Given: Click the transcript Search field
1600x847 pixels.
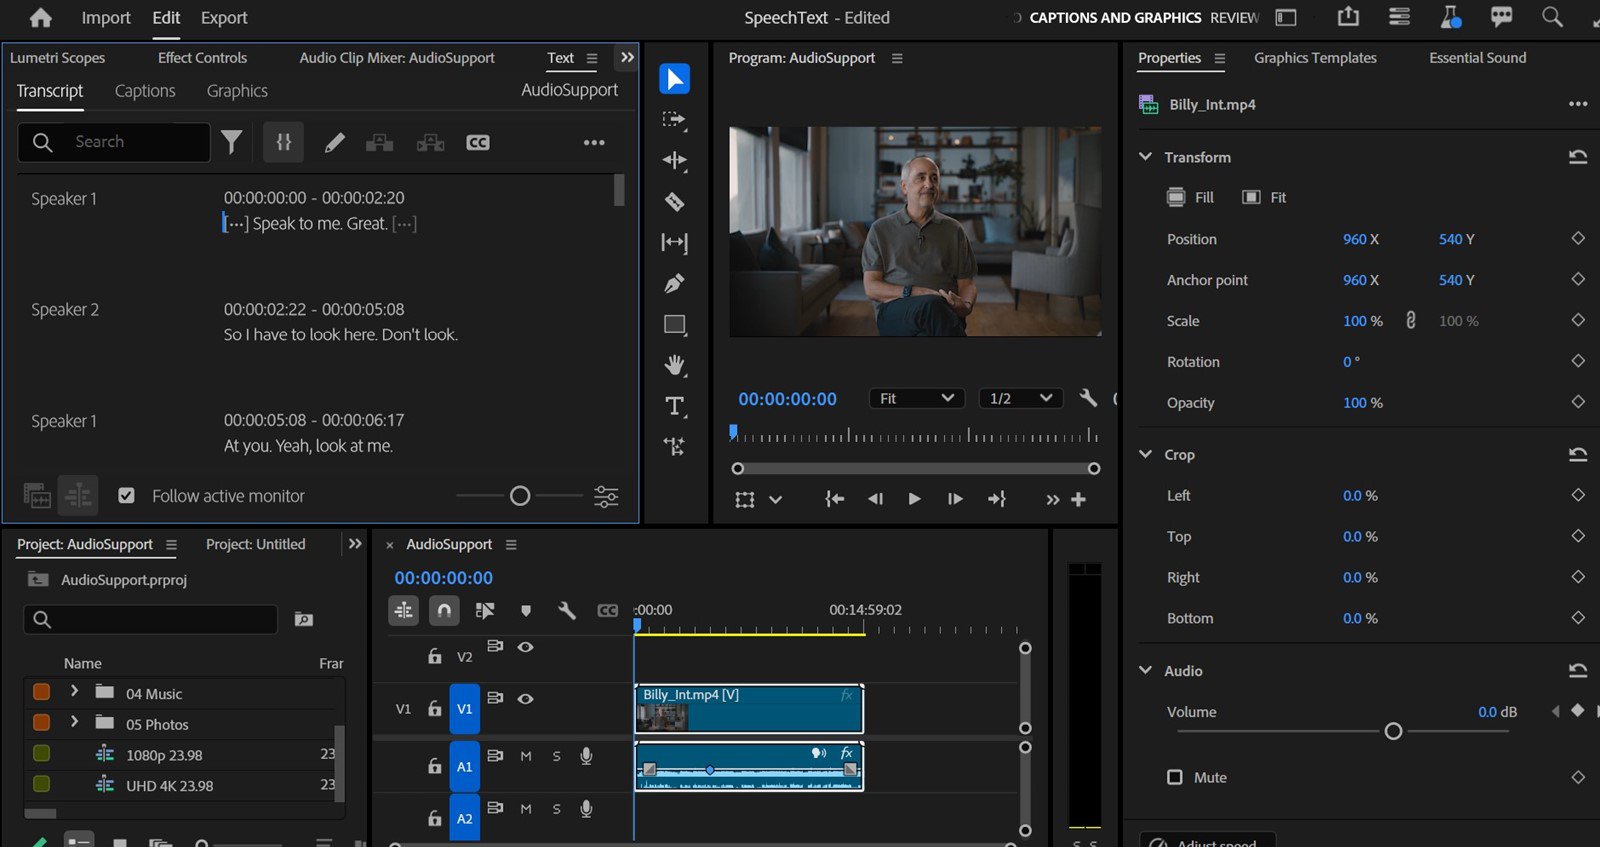Looking at the screenshot, I should pyautogui.click(x=130, y=142).
